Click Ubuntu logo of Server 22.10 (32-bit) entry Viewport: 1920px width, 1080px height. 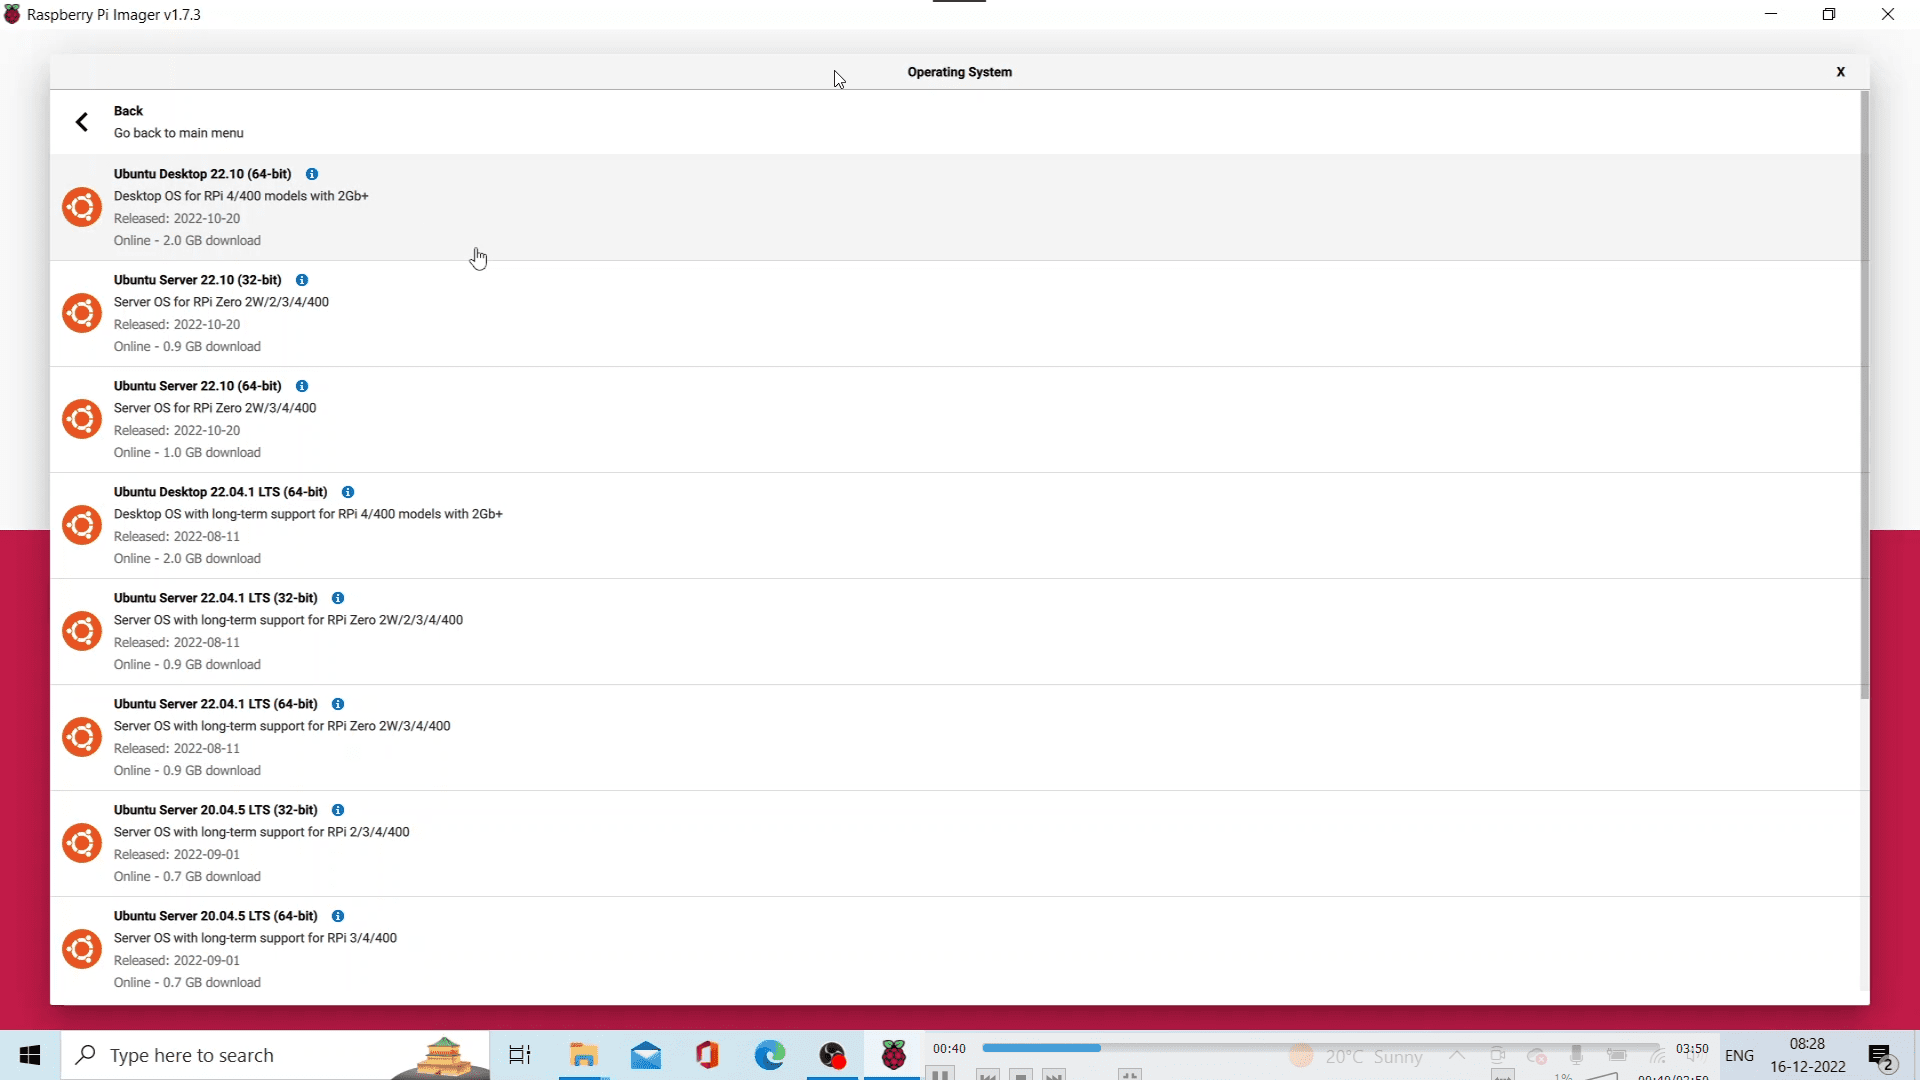pyautogui.click(x=82, y=313)
